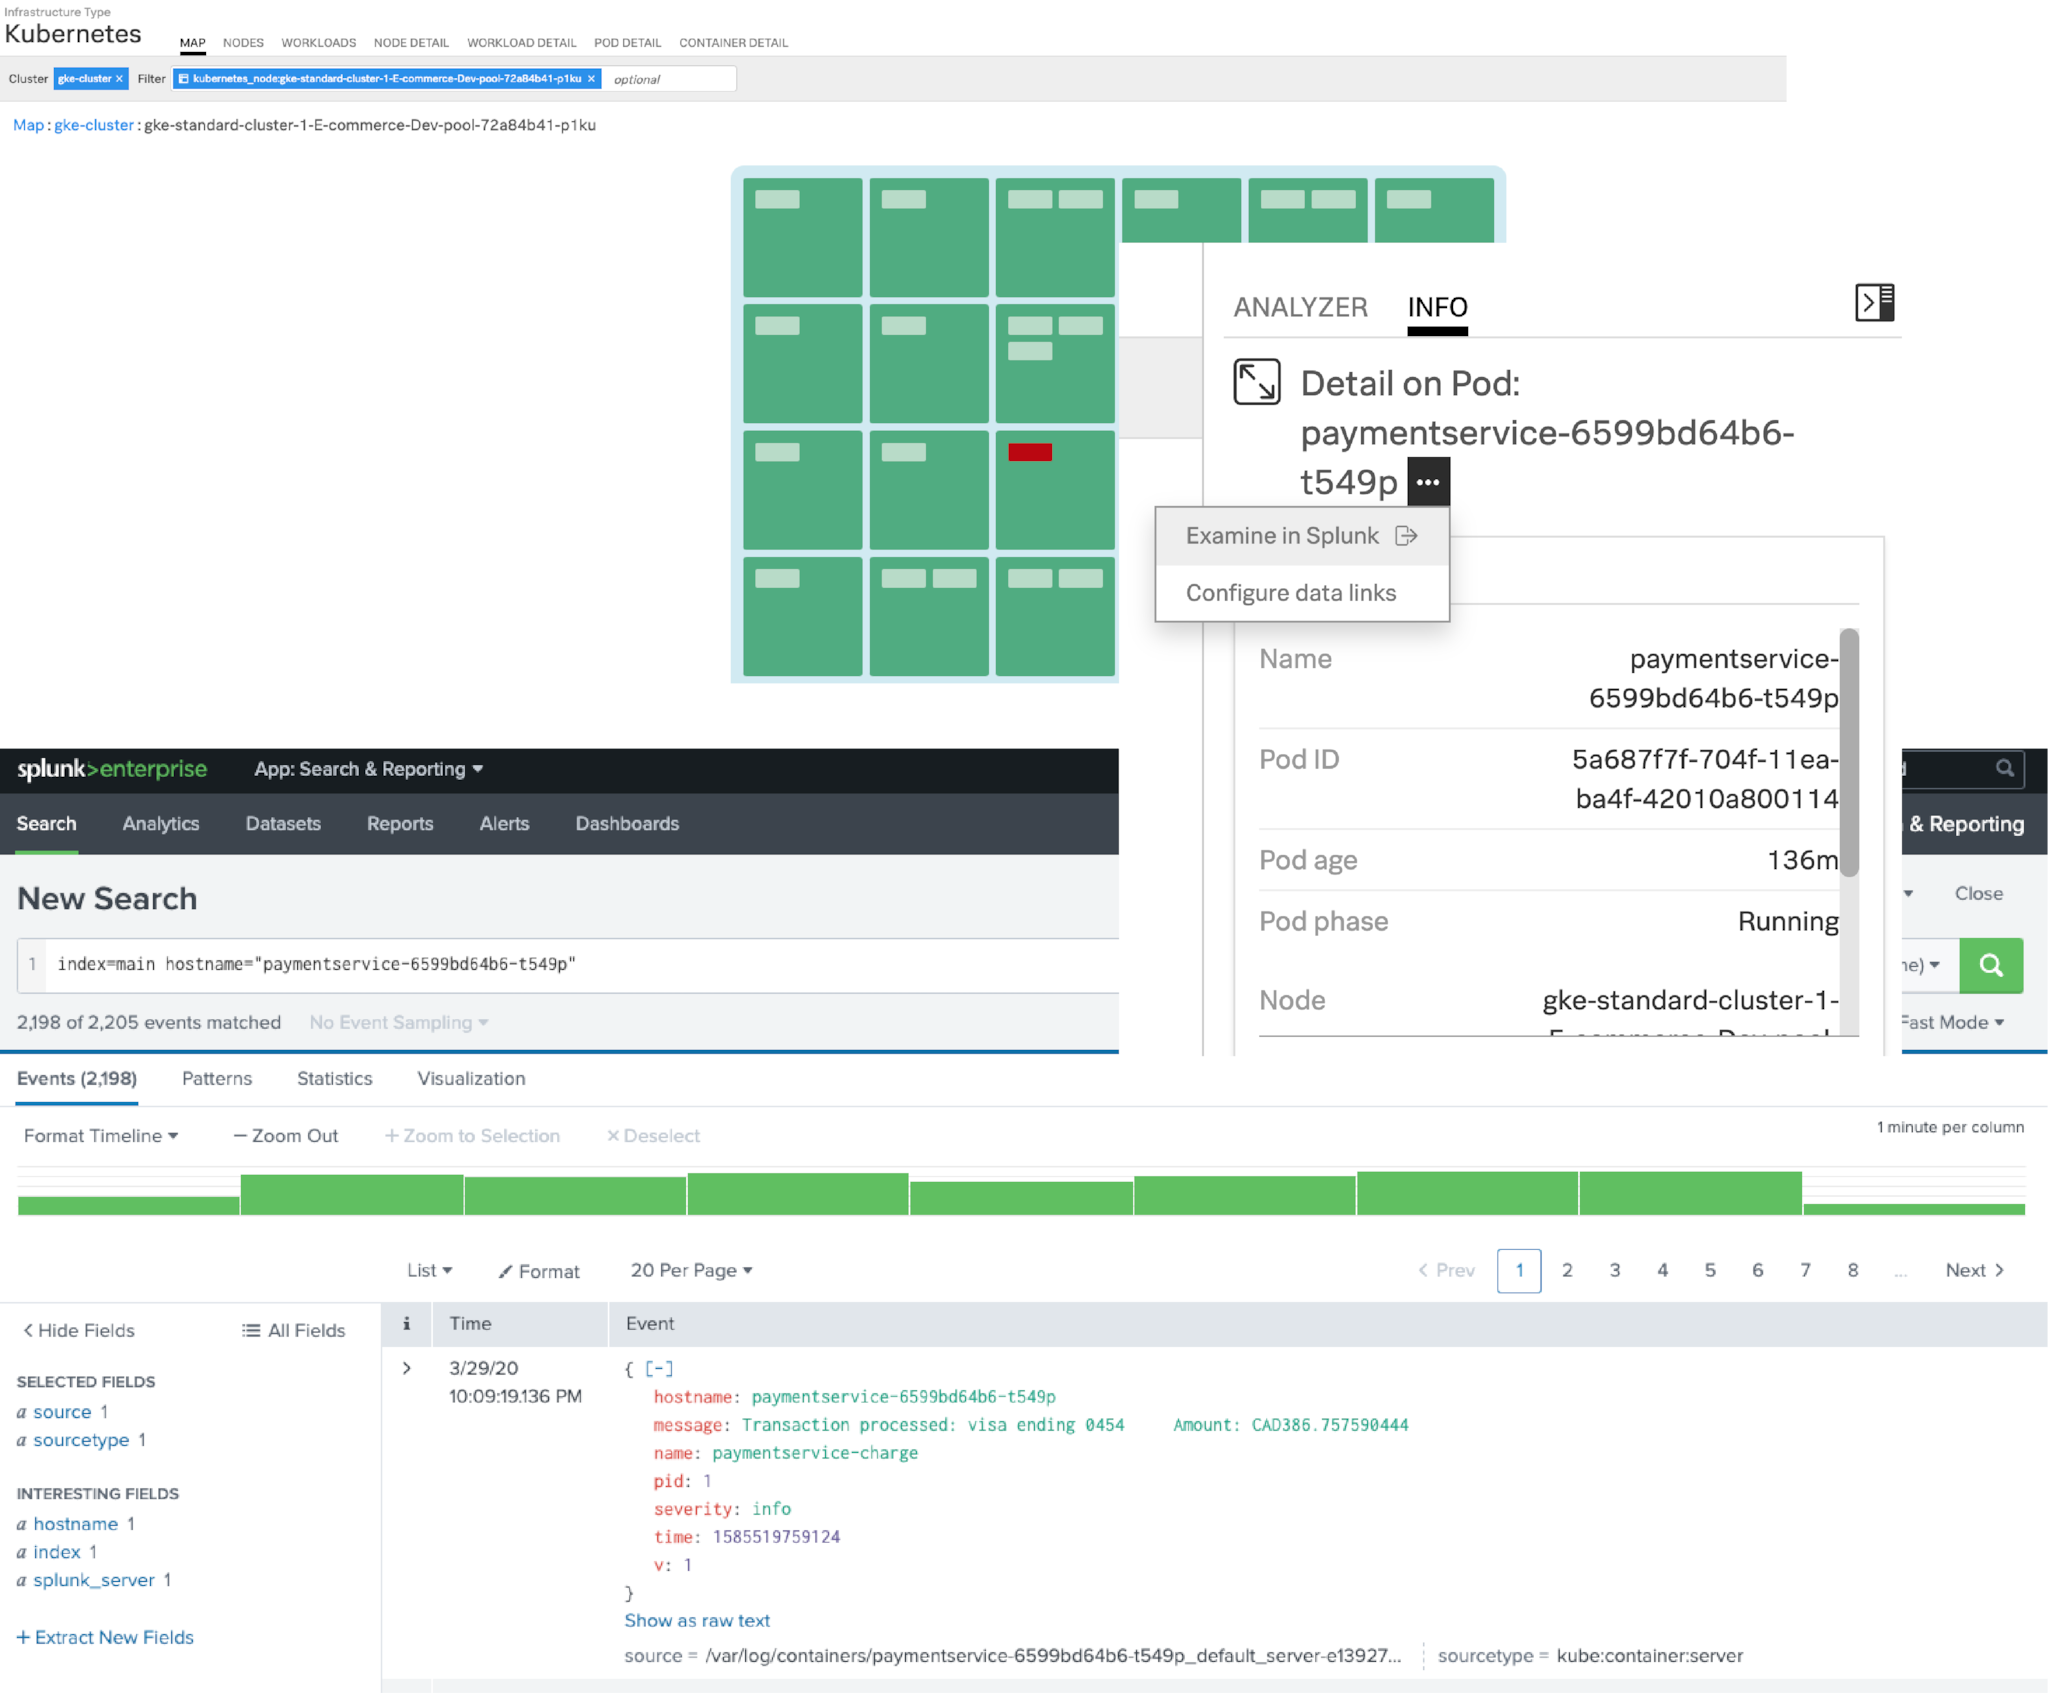The height and width of the screenshot is (1693, 2048).
Task: Click the source selected field
Action: tap(62, 1412)
